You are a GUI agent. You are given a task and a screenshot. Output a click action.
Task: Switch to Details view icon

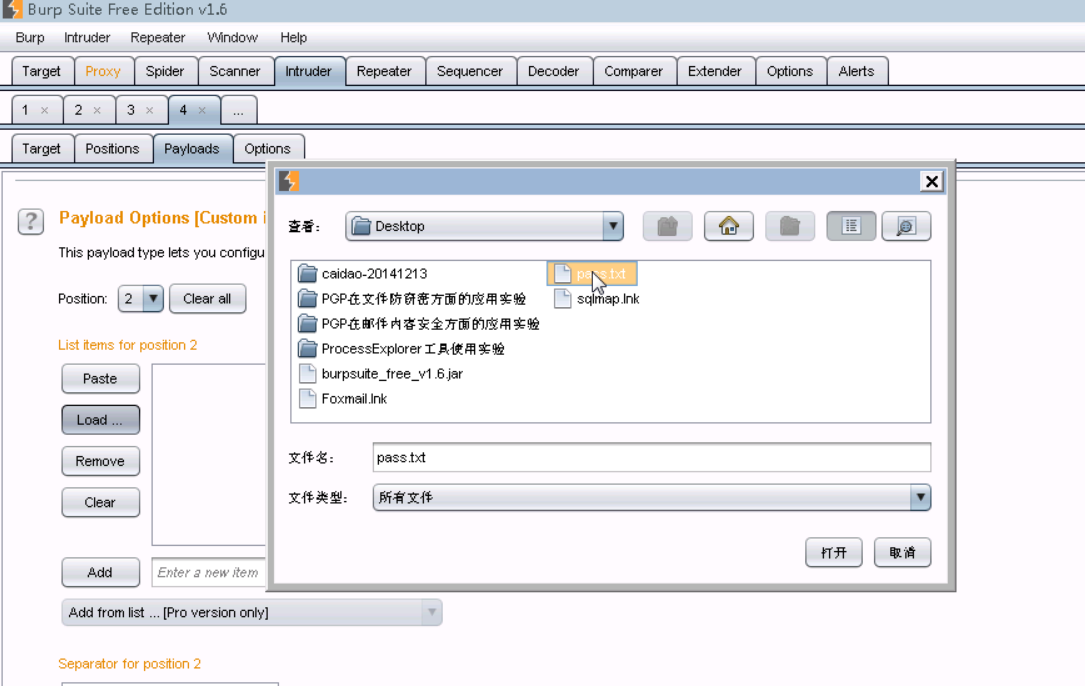click(x=906, y=226)
